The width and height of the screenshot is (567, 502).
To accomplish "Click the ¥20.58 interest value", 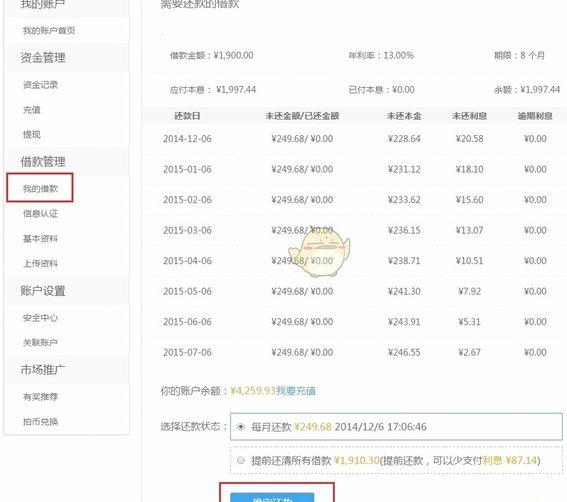I will [469, 139].
